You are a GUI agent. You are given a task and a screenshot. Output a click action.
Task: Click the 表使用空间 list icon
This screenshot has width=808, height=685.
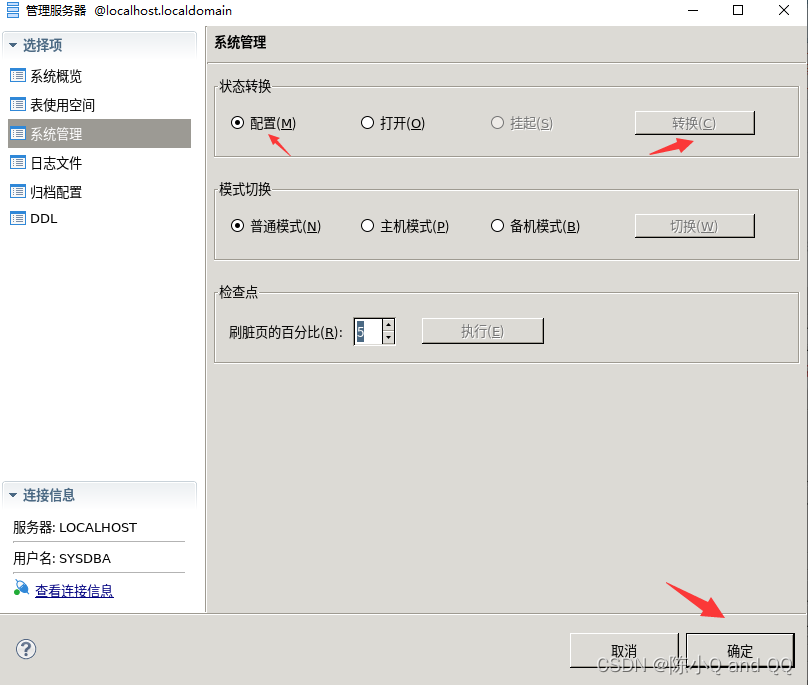(18, 105)
